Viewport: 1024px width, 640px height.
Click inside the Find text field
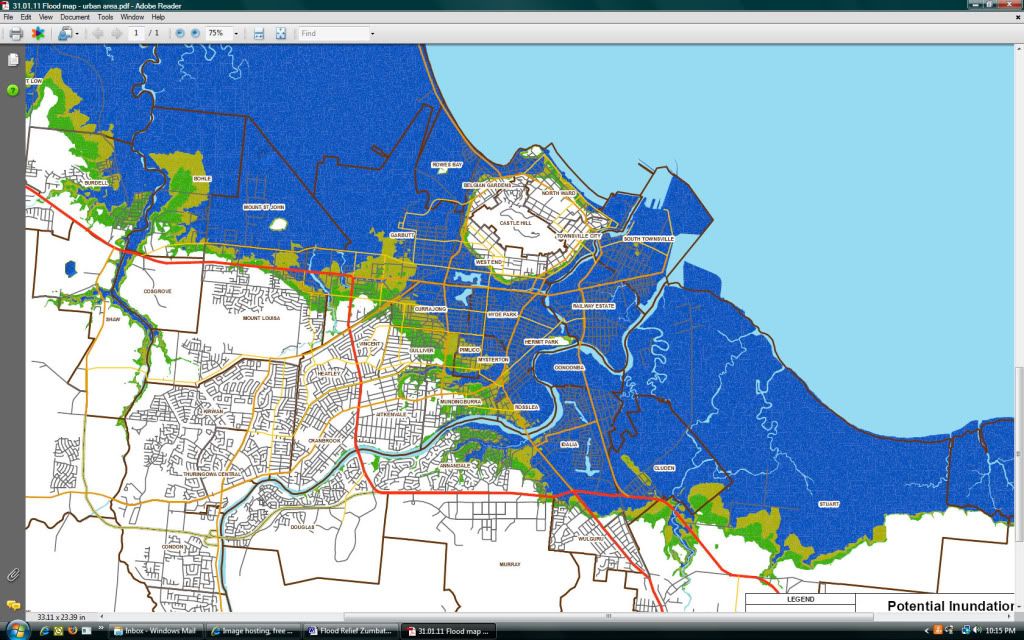(332, 33)
